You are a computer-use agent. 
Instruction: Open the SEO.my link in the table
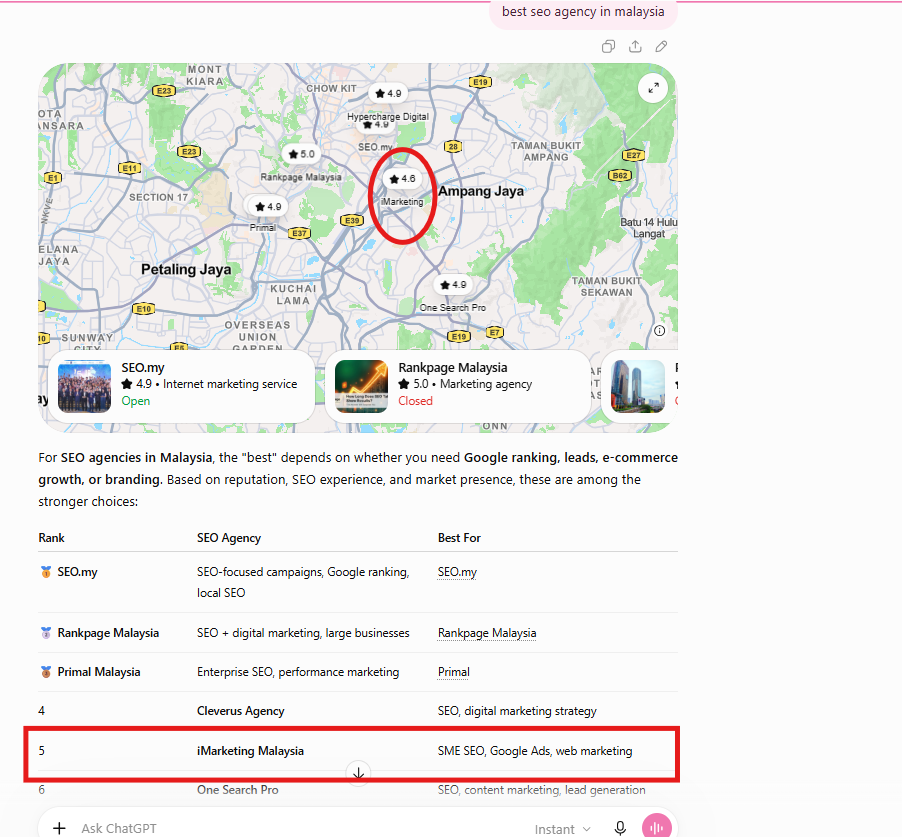[457, 572]
